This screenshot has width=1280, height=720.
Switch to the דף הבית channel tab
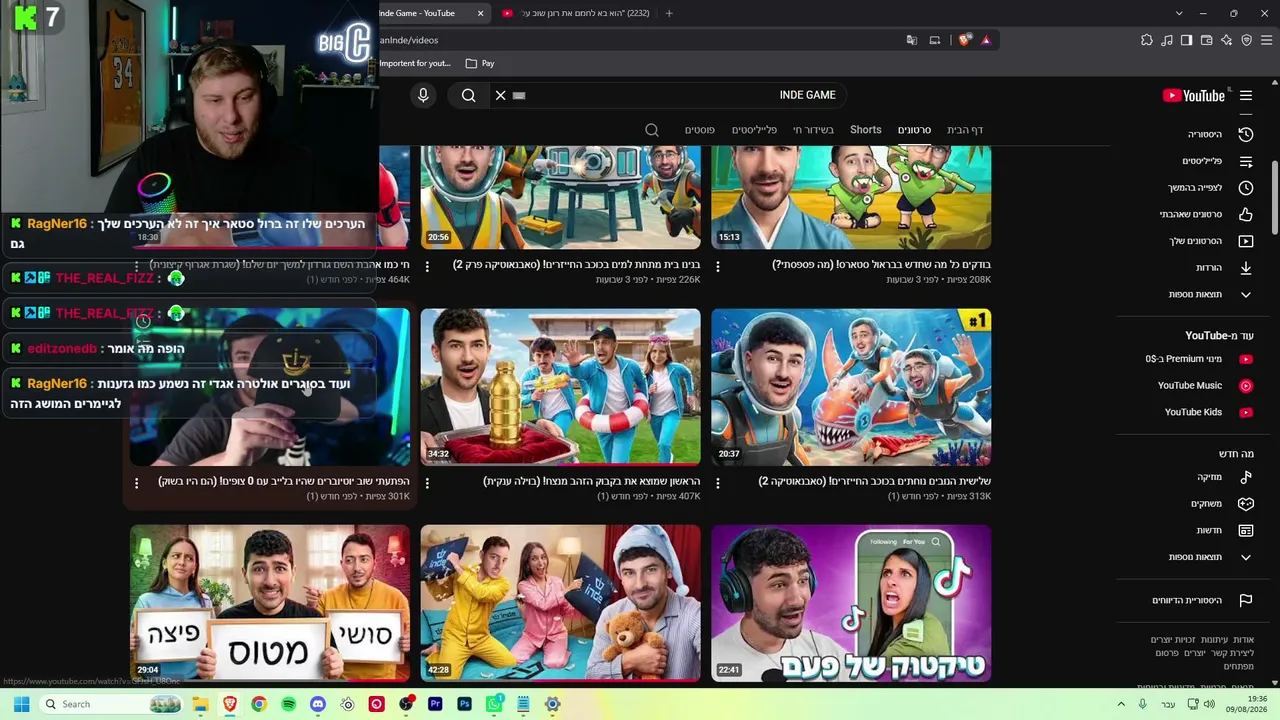(x=965, y=130)
